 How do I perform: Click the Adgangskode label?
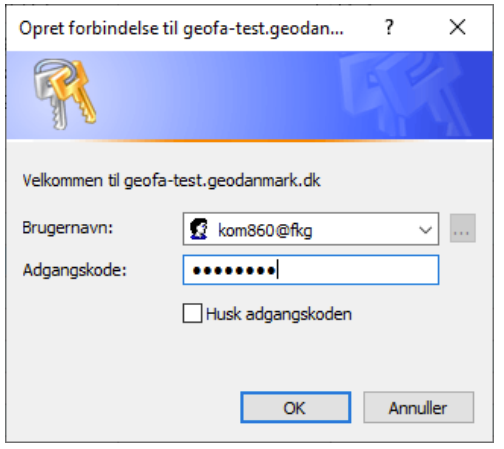tap(75, 270)
